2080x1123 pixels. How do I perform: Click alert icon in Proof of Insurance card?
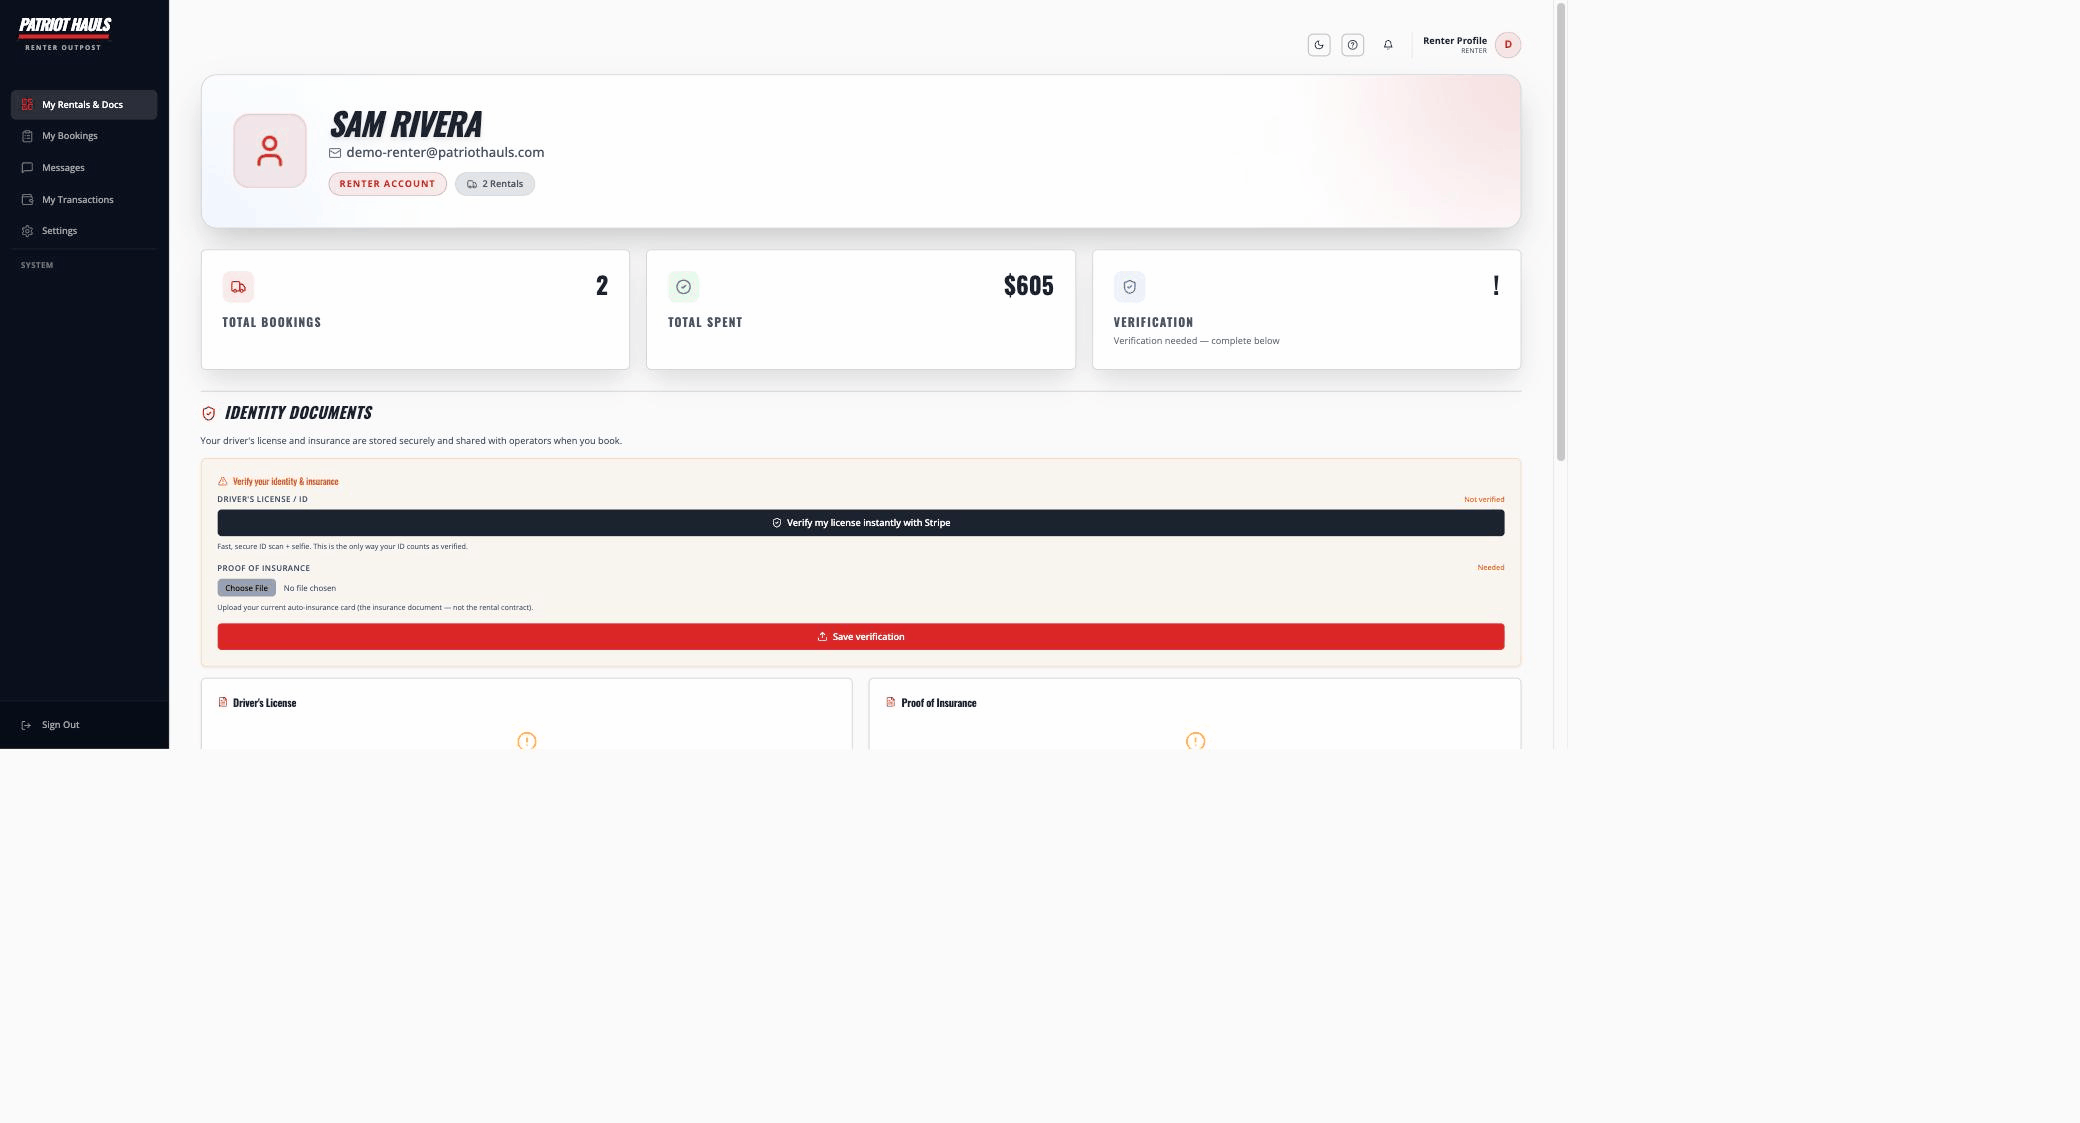(1195, 741)
